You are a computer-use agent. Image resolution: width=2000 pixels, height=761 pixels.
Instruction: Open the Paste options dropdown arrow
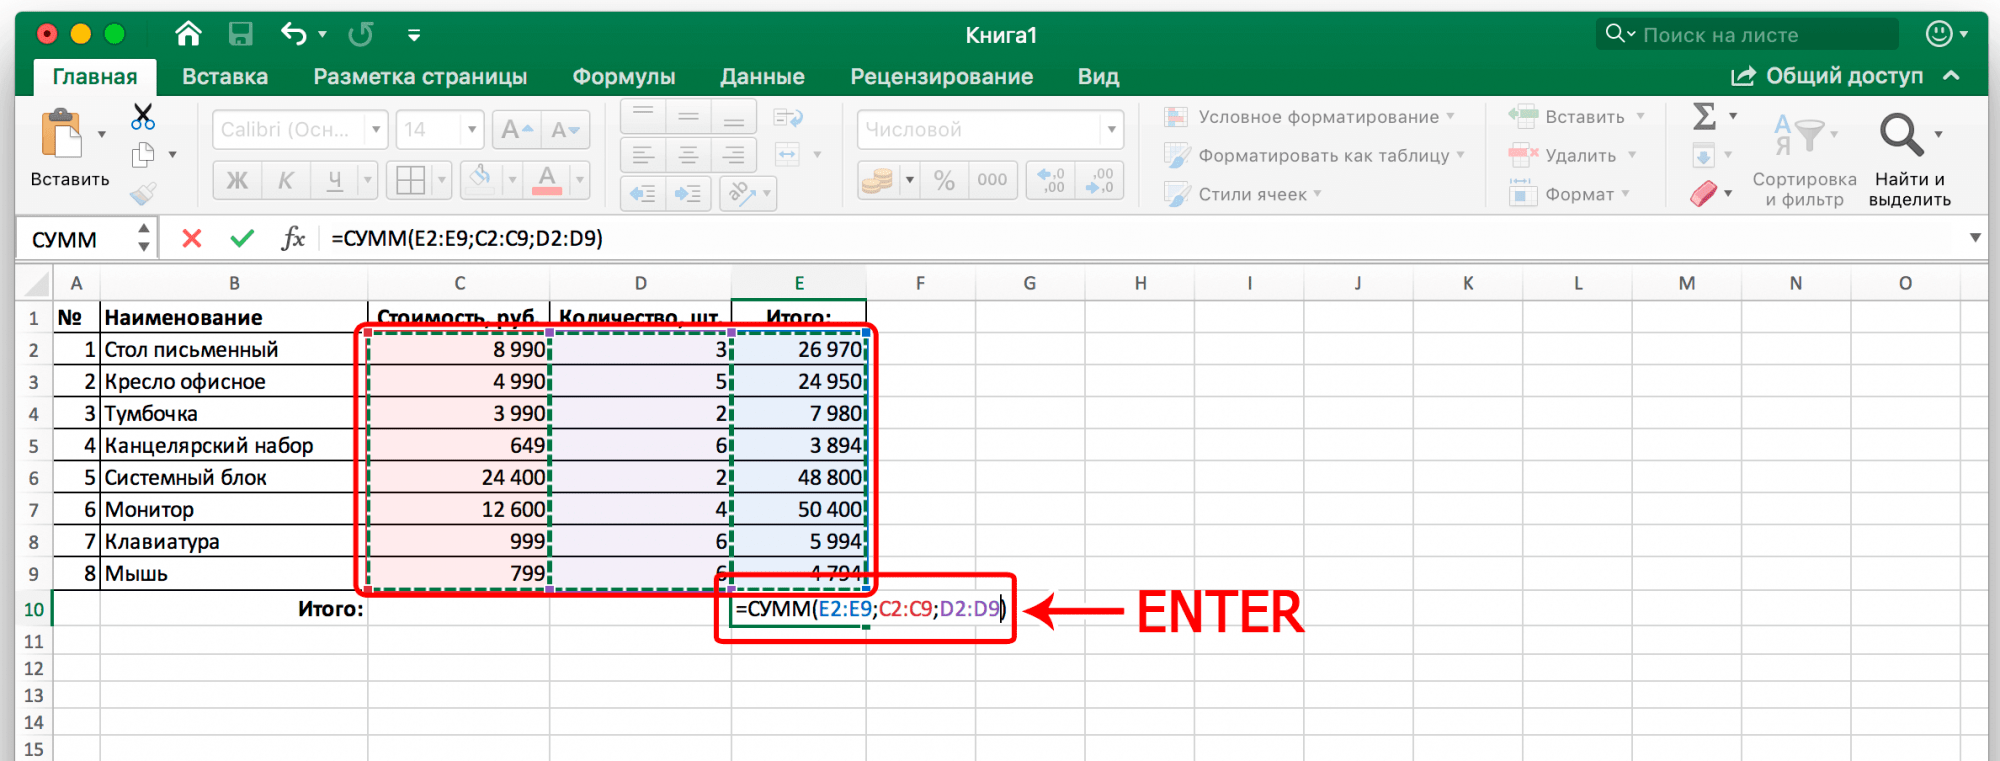pos(101,134)
